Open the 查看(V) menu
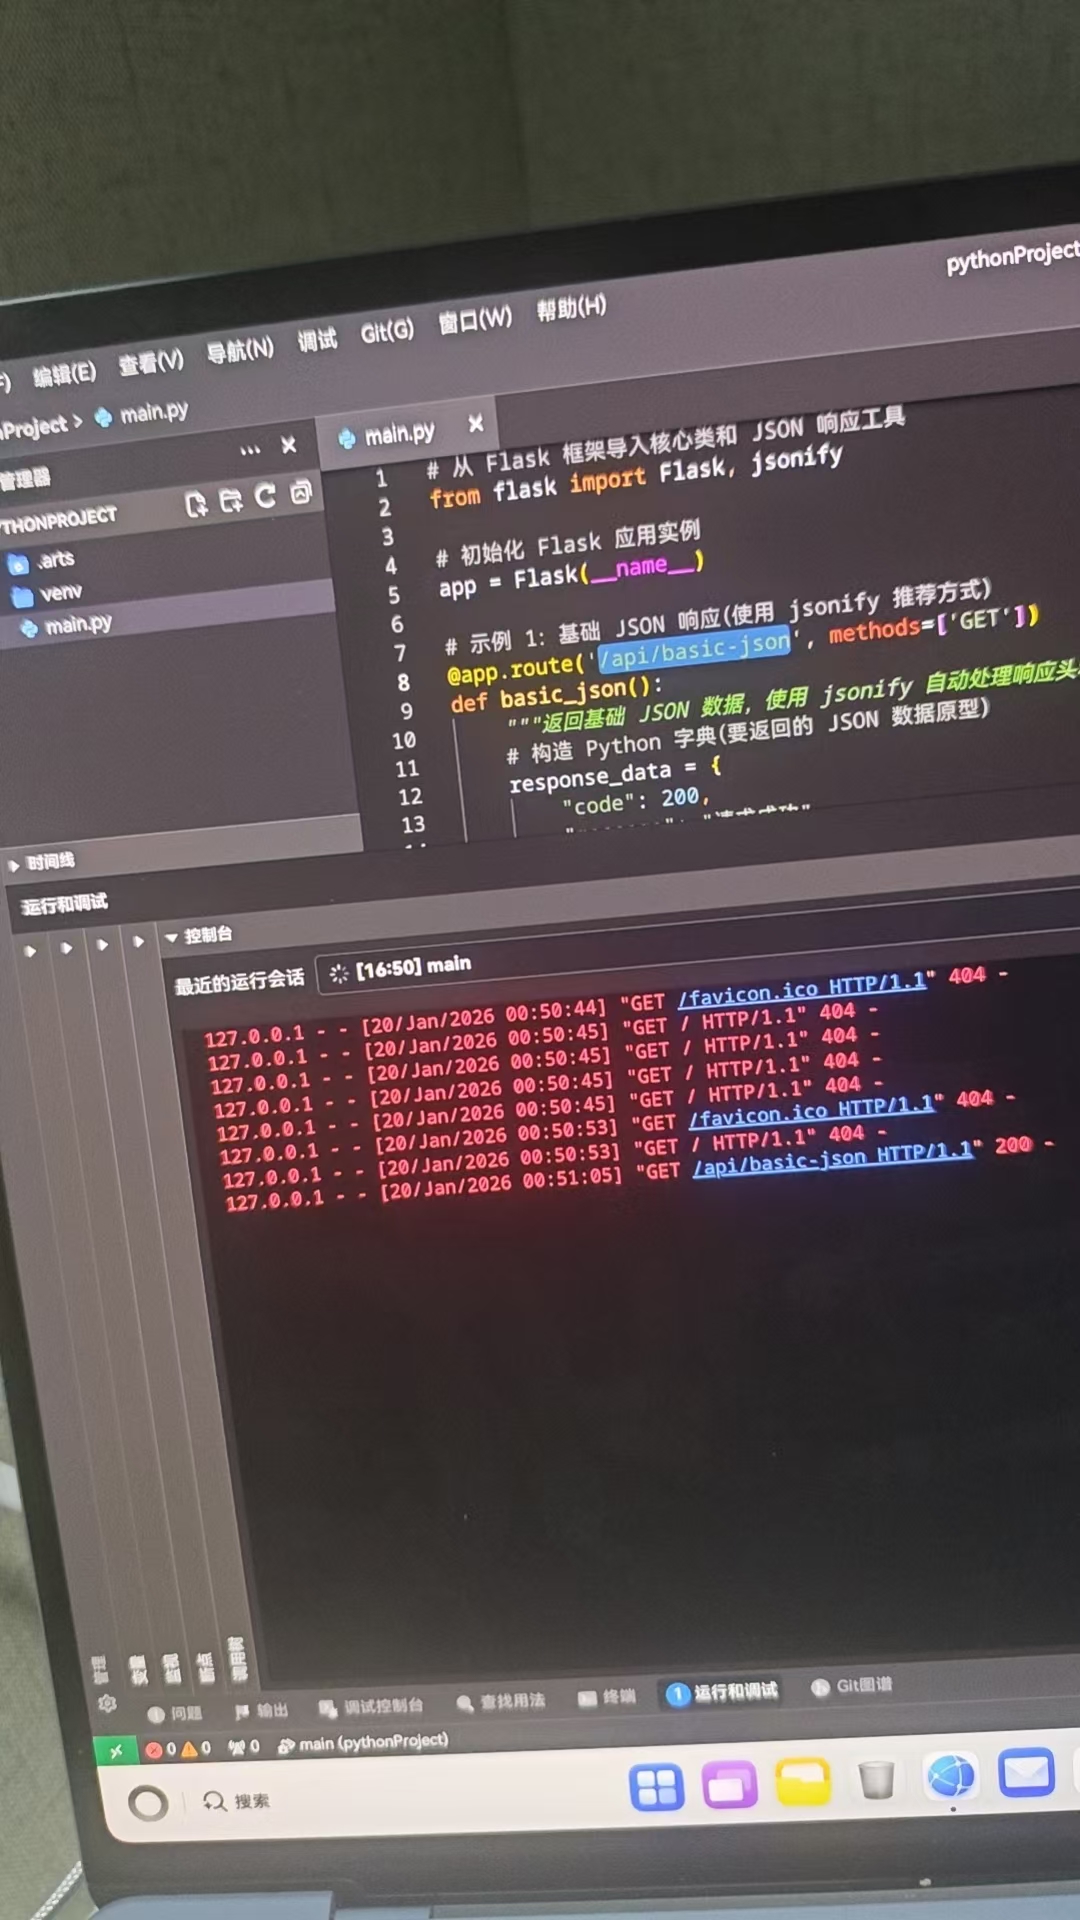The height and width of the screenshot is (1920, 1080). tap(151, 362)
